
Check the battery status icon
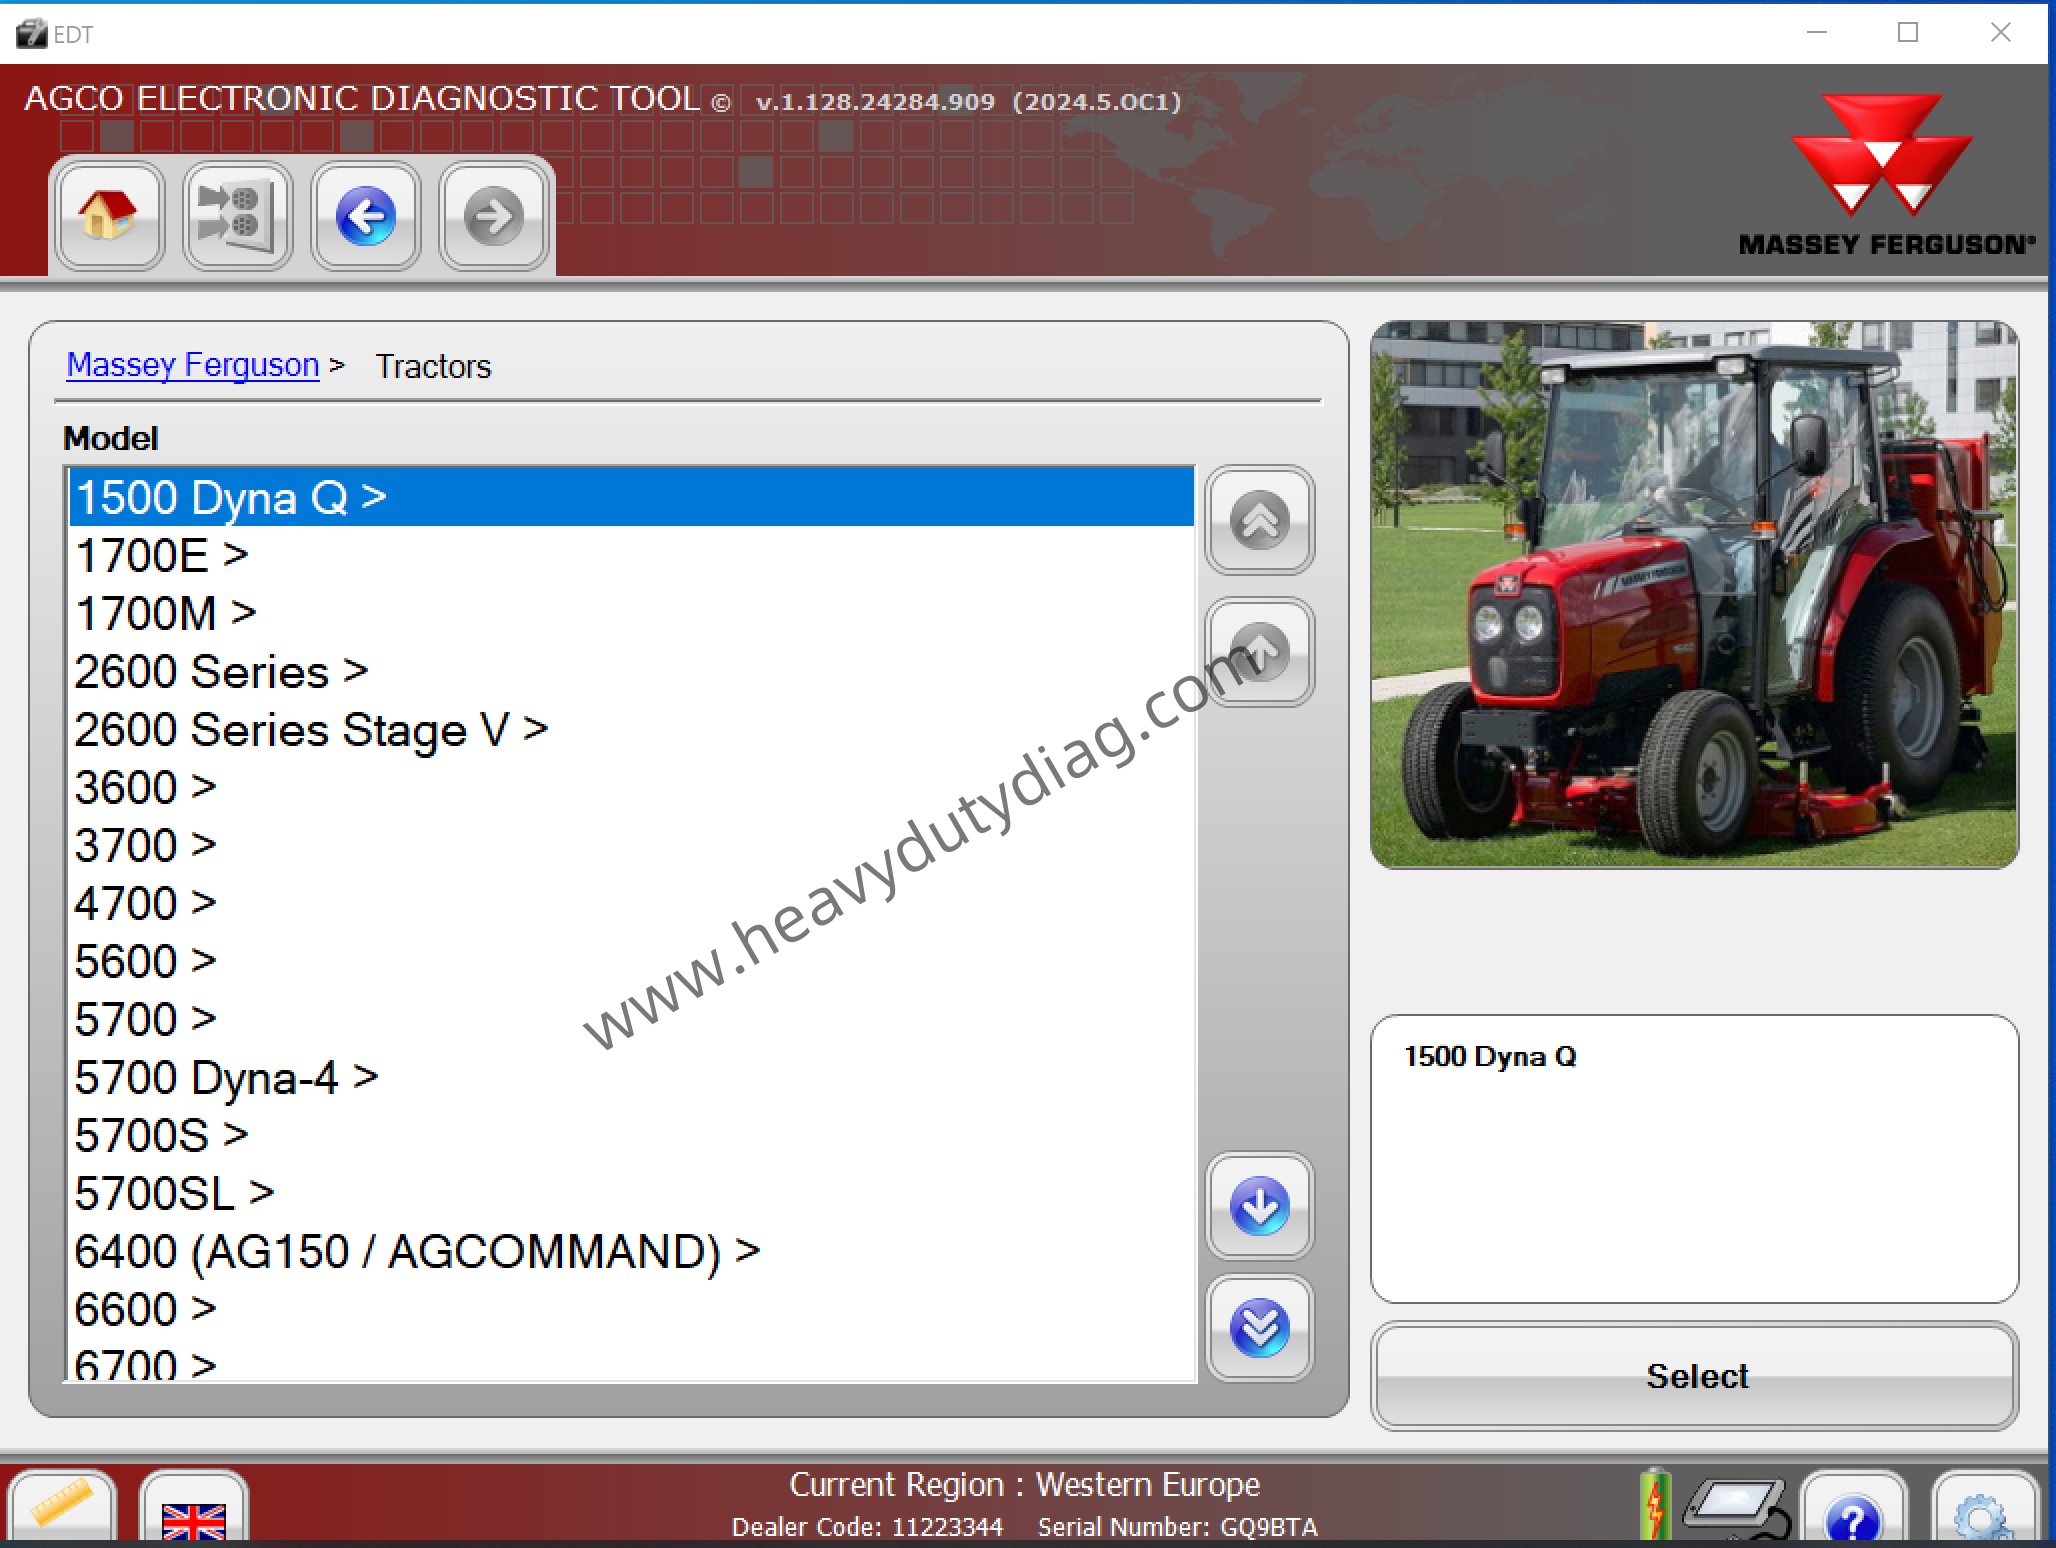(1655, 1504)
